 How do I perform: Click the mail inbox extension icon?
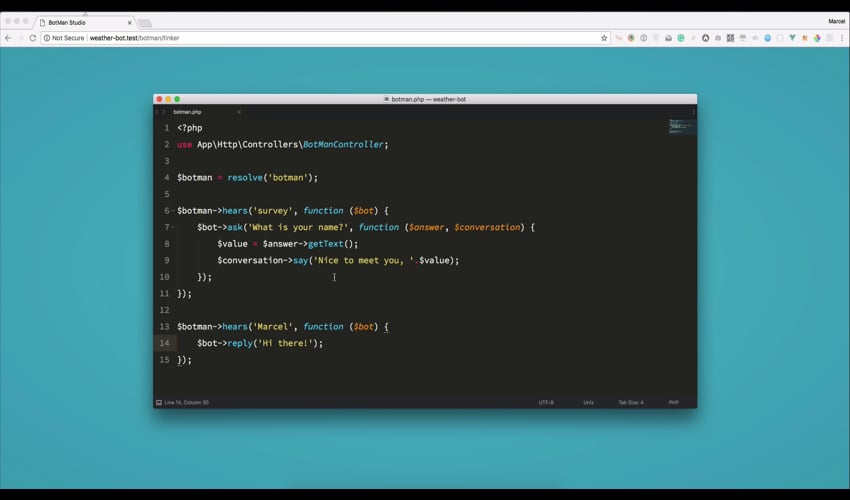(668, 38)
